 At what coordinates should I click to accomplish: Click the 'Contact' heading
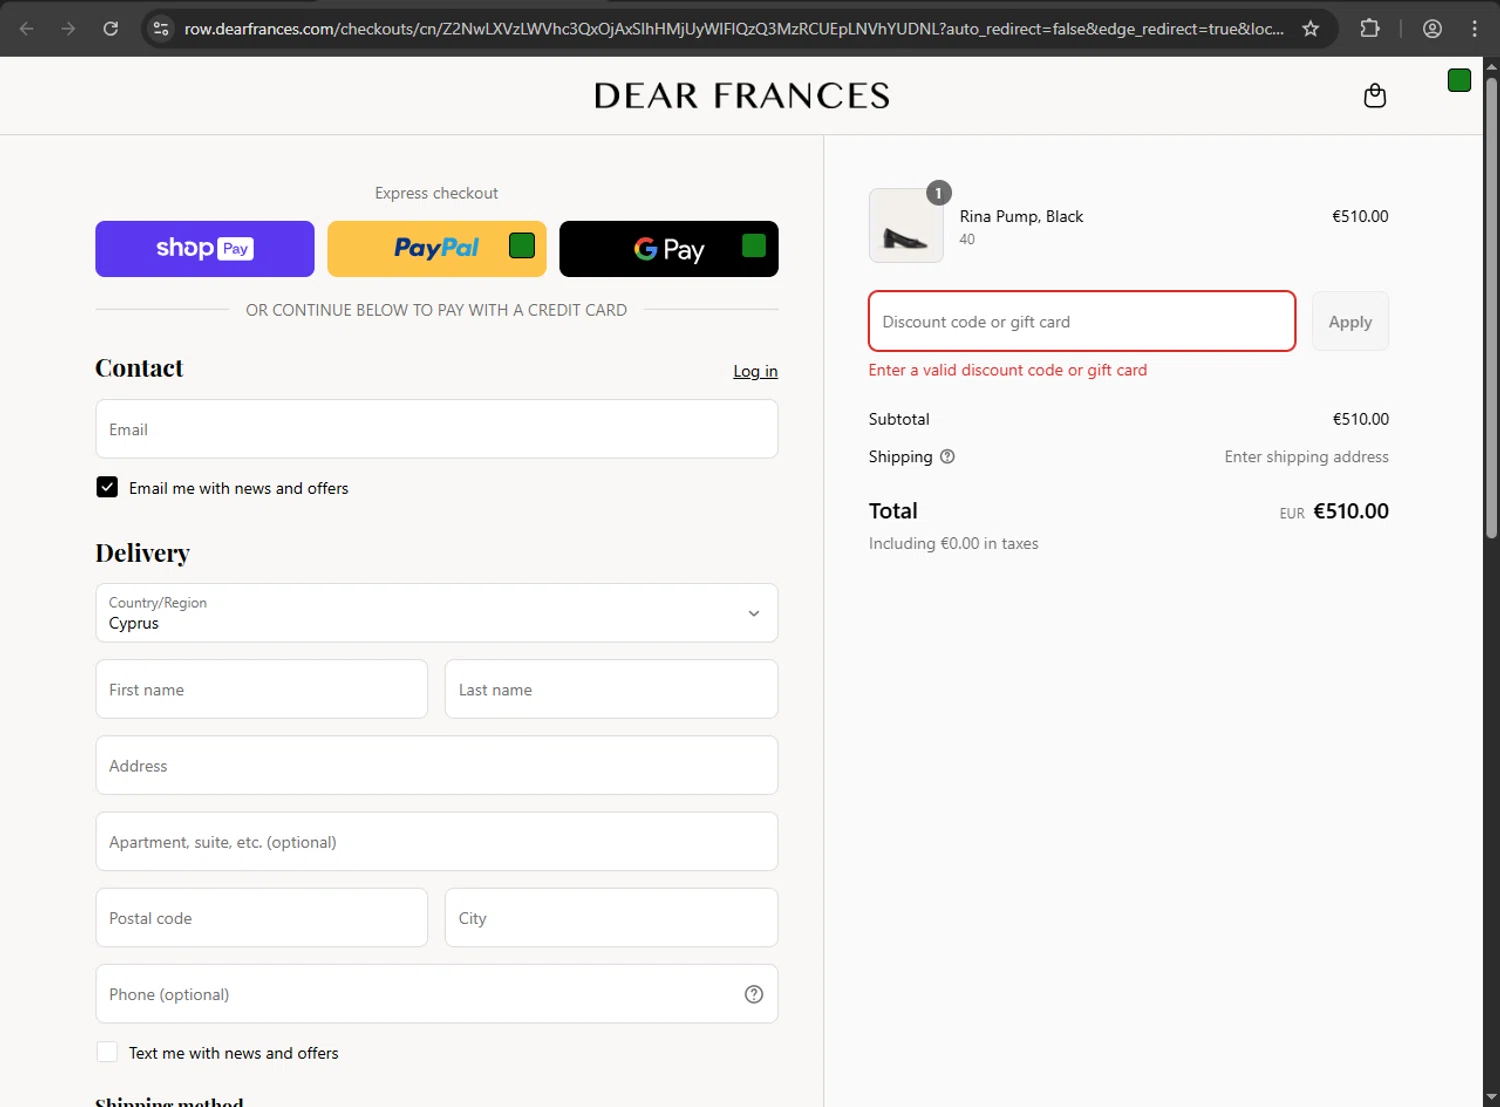(139, 368)
